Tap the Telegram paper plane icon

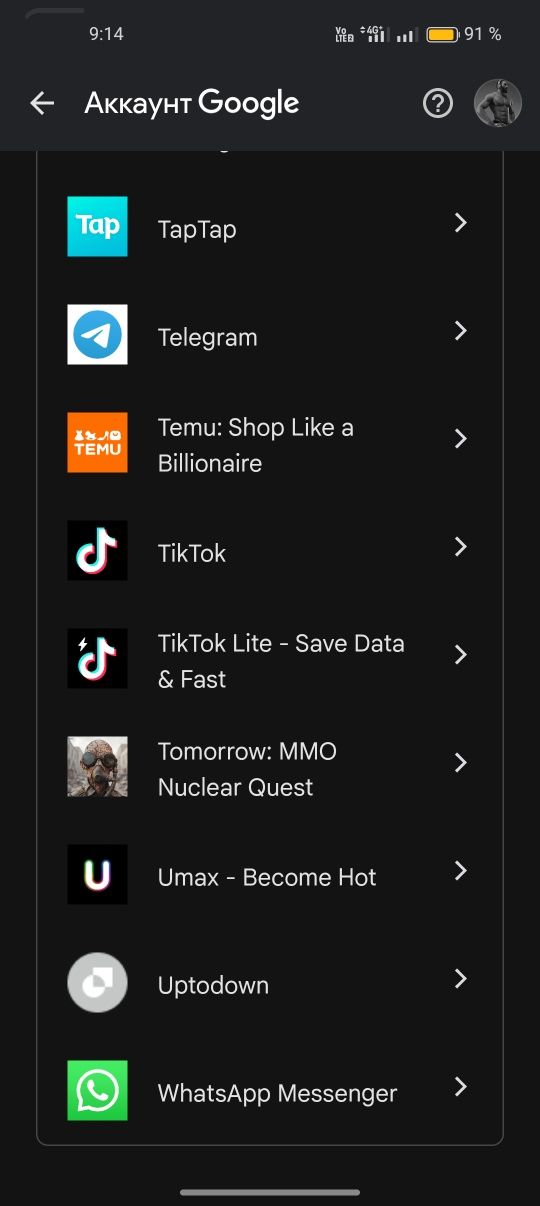(97, 334)
